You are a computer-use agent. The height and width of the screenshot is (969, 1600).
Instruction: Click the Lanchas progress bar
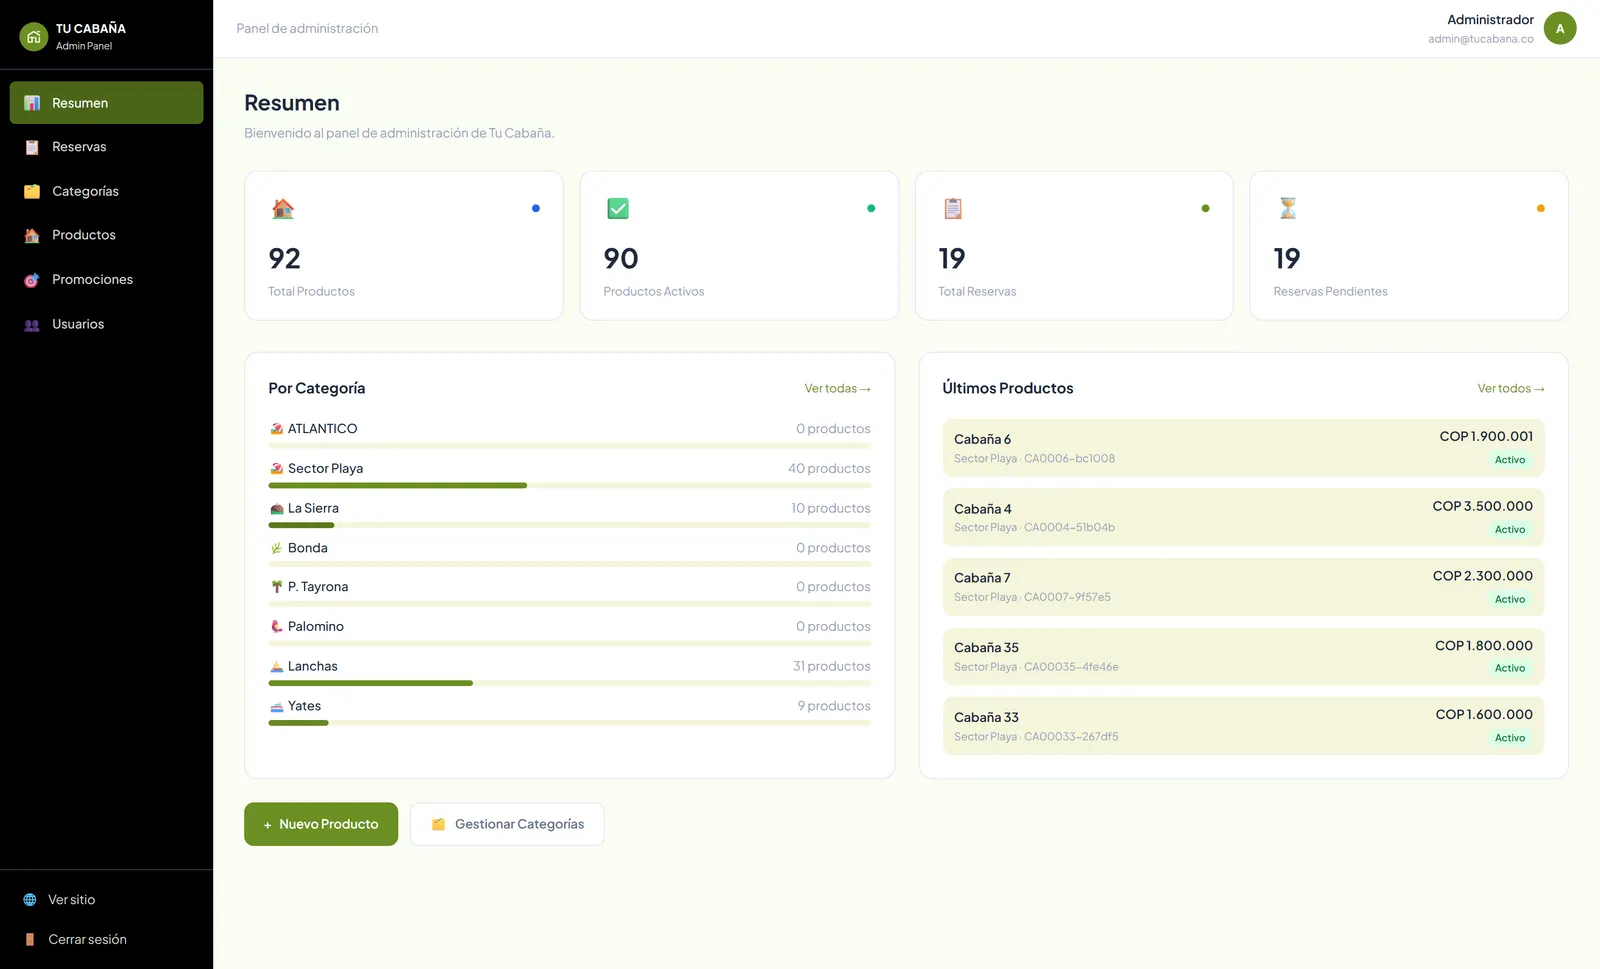570,683
